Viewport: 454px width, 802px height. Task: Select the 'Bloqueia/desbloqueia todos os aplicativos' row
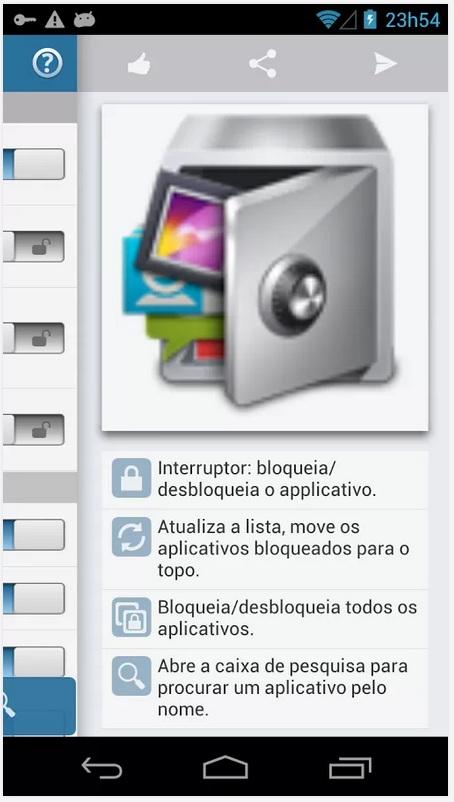(265, 618)
